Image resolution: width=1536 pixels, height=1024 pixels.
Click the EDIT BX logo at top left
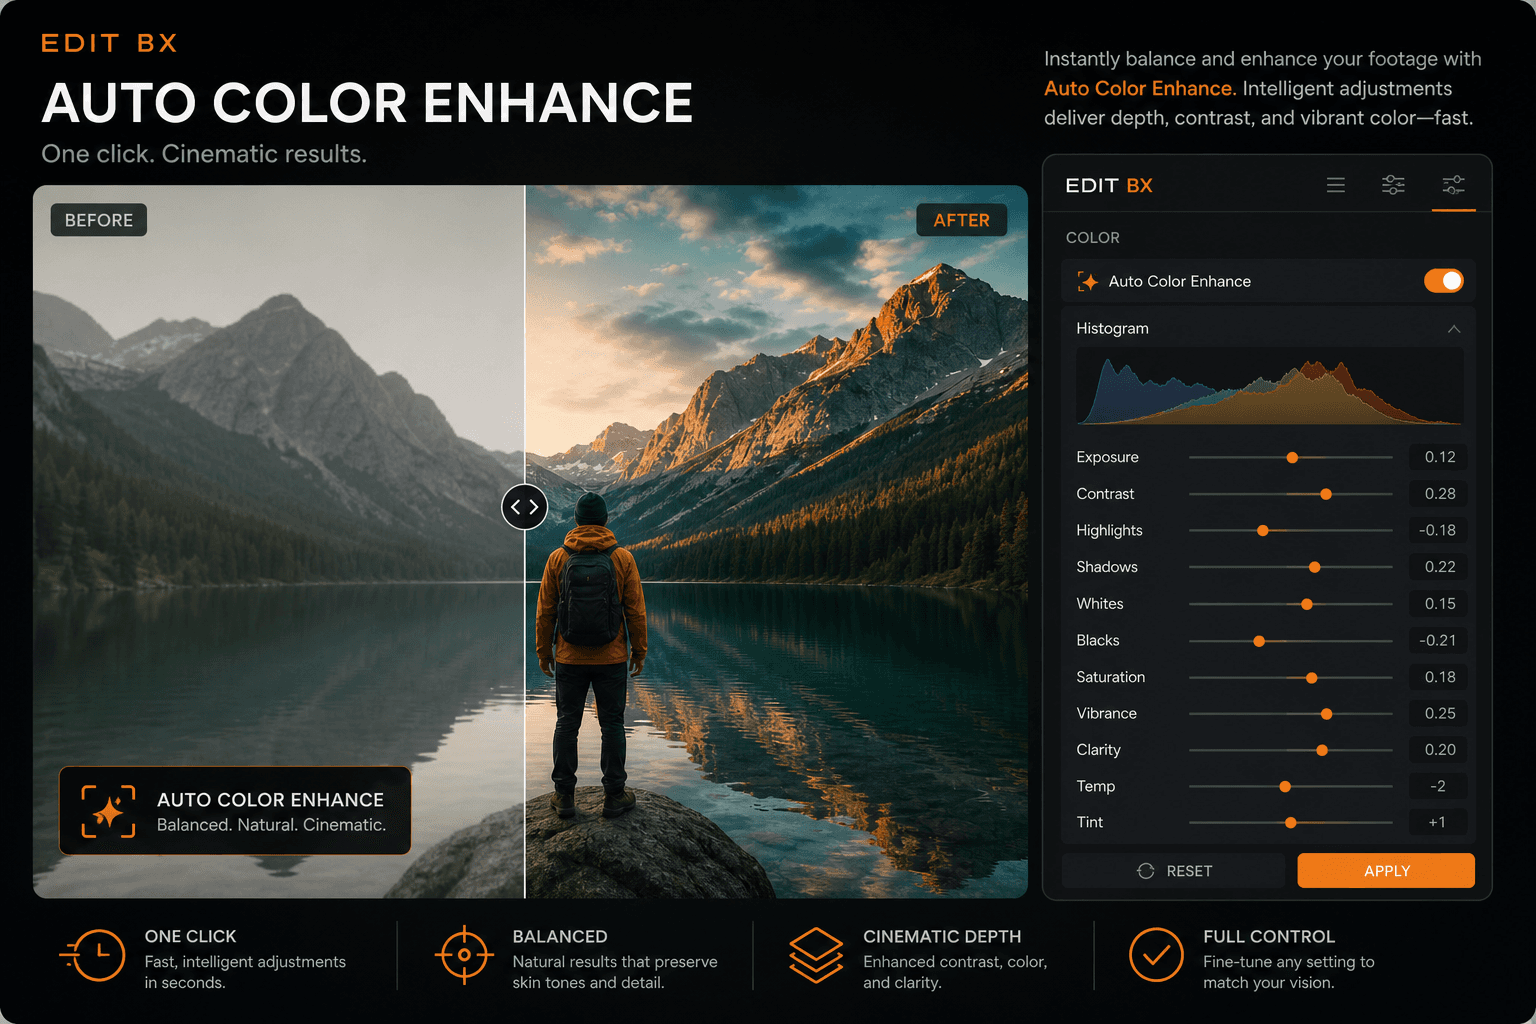[109, 43]
